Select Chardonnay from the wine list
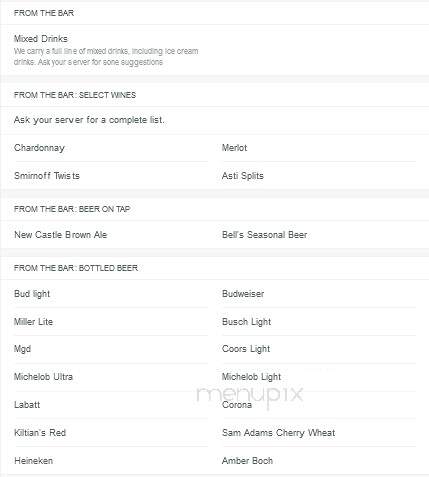 pyautogui.click(x=39, y=148)
